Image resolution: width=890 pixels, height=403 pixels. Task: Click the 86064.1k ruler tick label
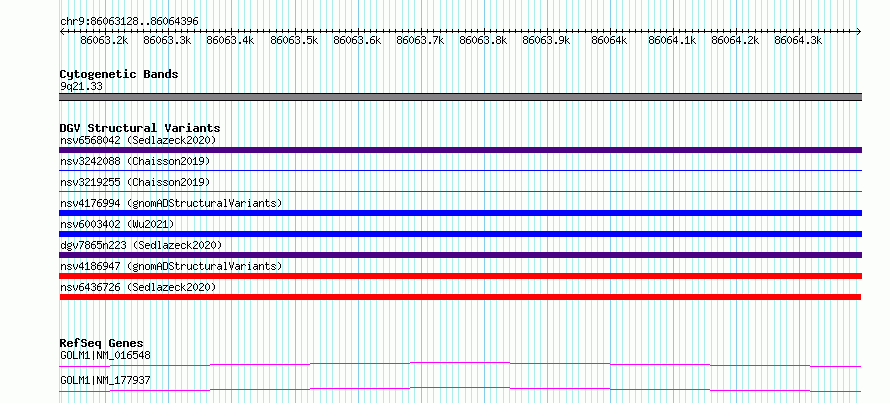672,40
